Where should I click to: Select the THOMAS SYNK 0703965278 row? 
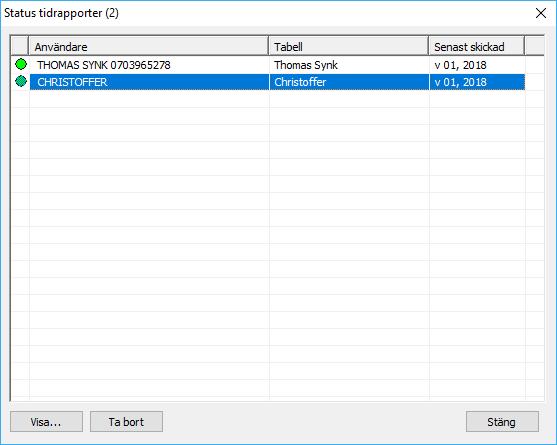(x=277, y=65)
